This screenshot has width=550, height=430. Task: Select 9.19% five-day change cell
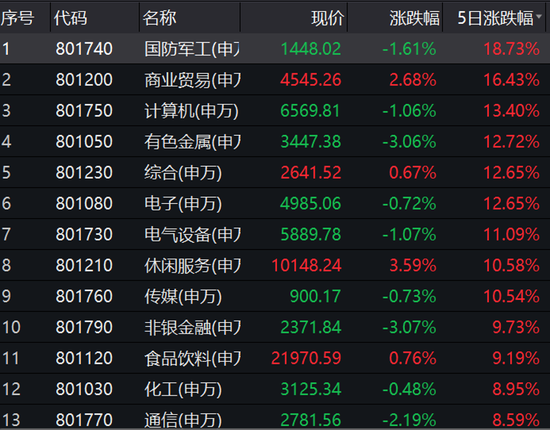(x=516, y=357)
